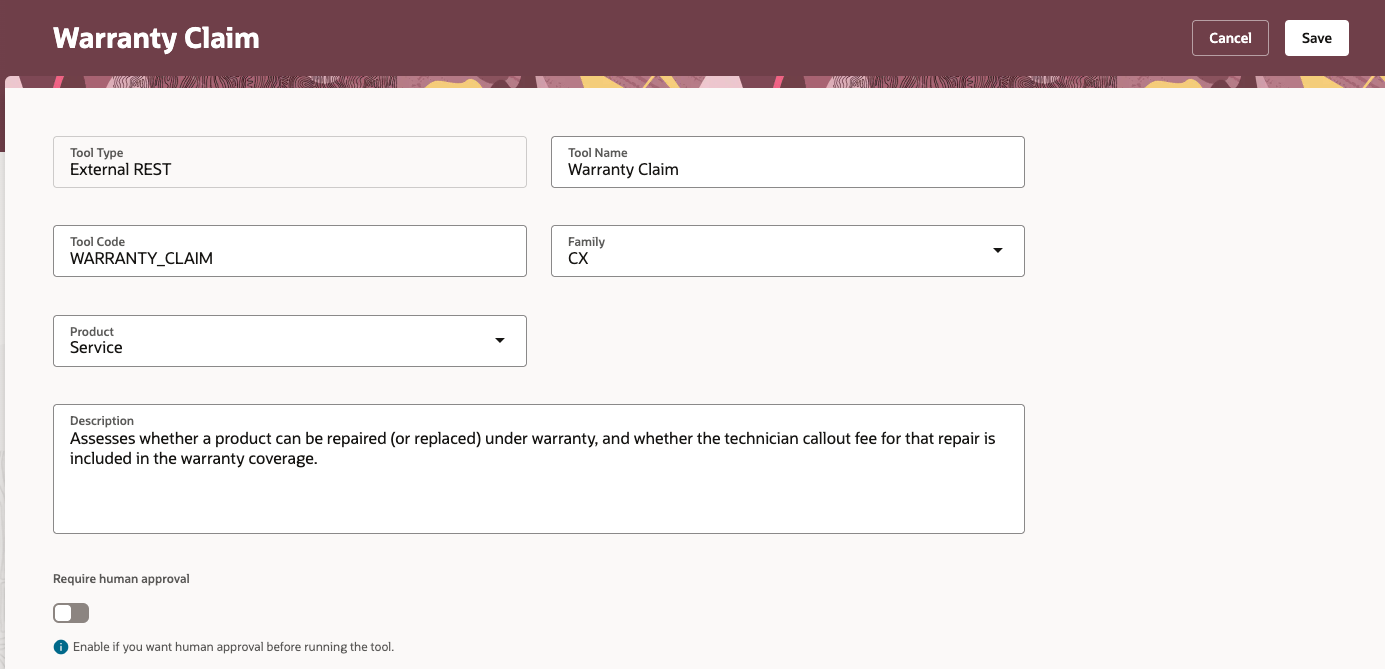Click the "Product" field label
The image size is (1385, 669).
point(92,332)
